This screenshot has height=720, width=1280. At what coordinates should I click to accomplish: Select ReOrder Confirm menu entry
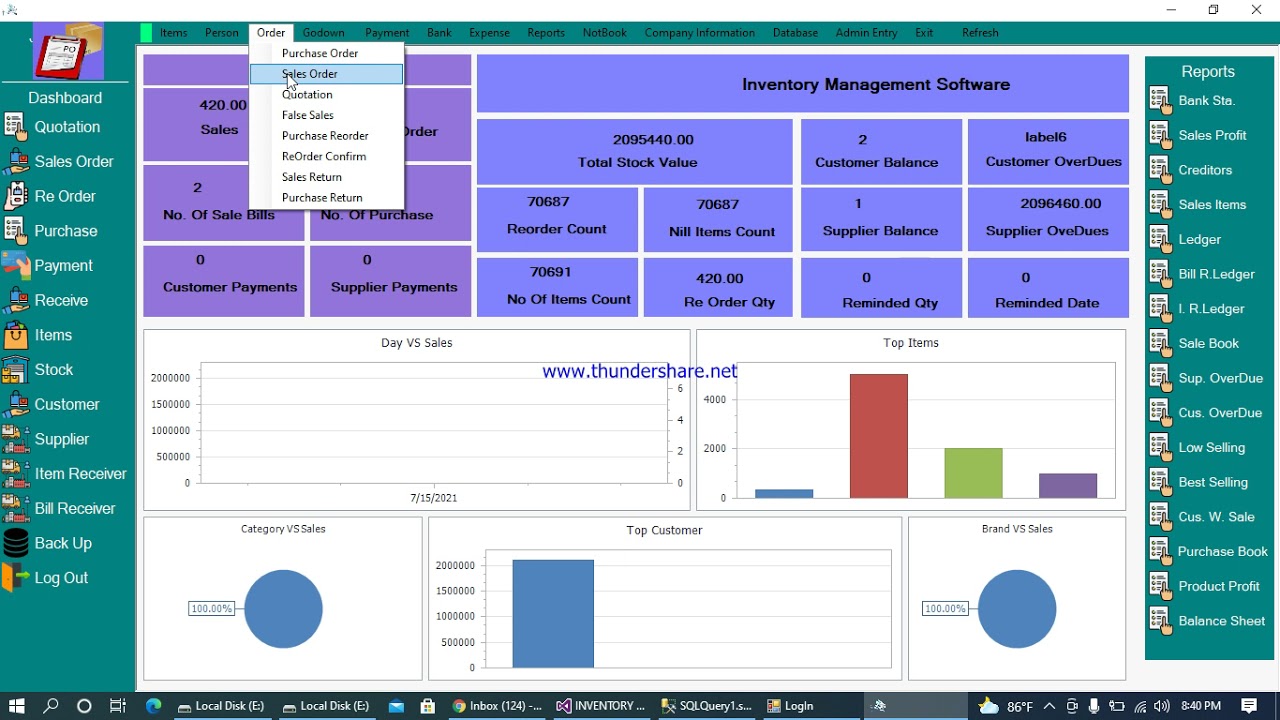(x=327, y=156)
